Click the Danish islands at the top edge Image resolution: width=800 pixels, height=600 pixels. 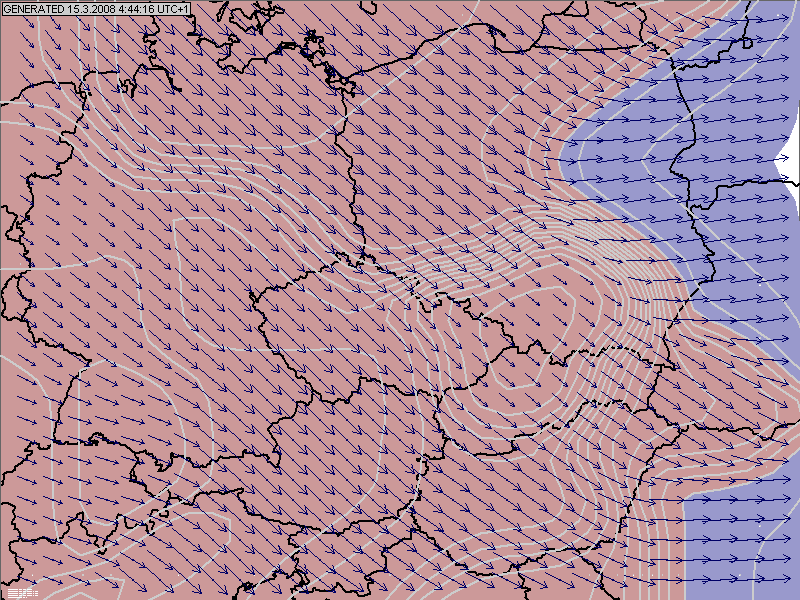click(240, 15)
